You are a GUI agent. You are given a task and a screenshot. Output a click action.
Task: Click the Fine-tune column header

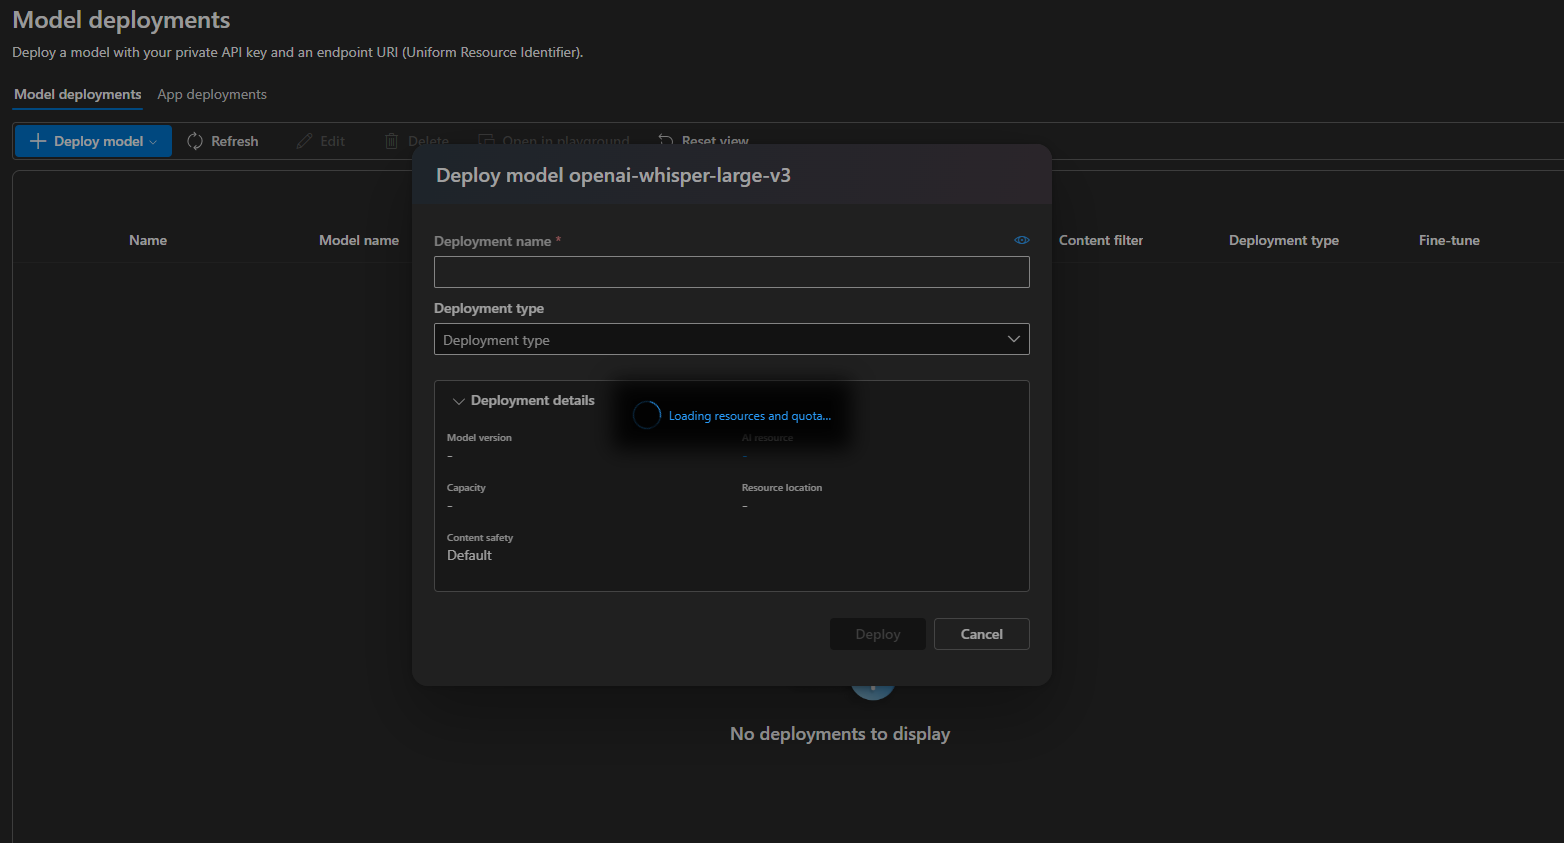point(1449,240)
